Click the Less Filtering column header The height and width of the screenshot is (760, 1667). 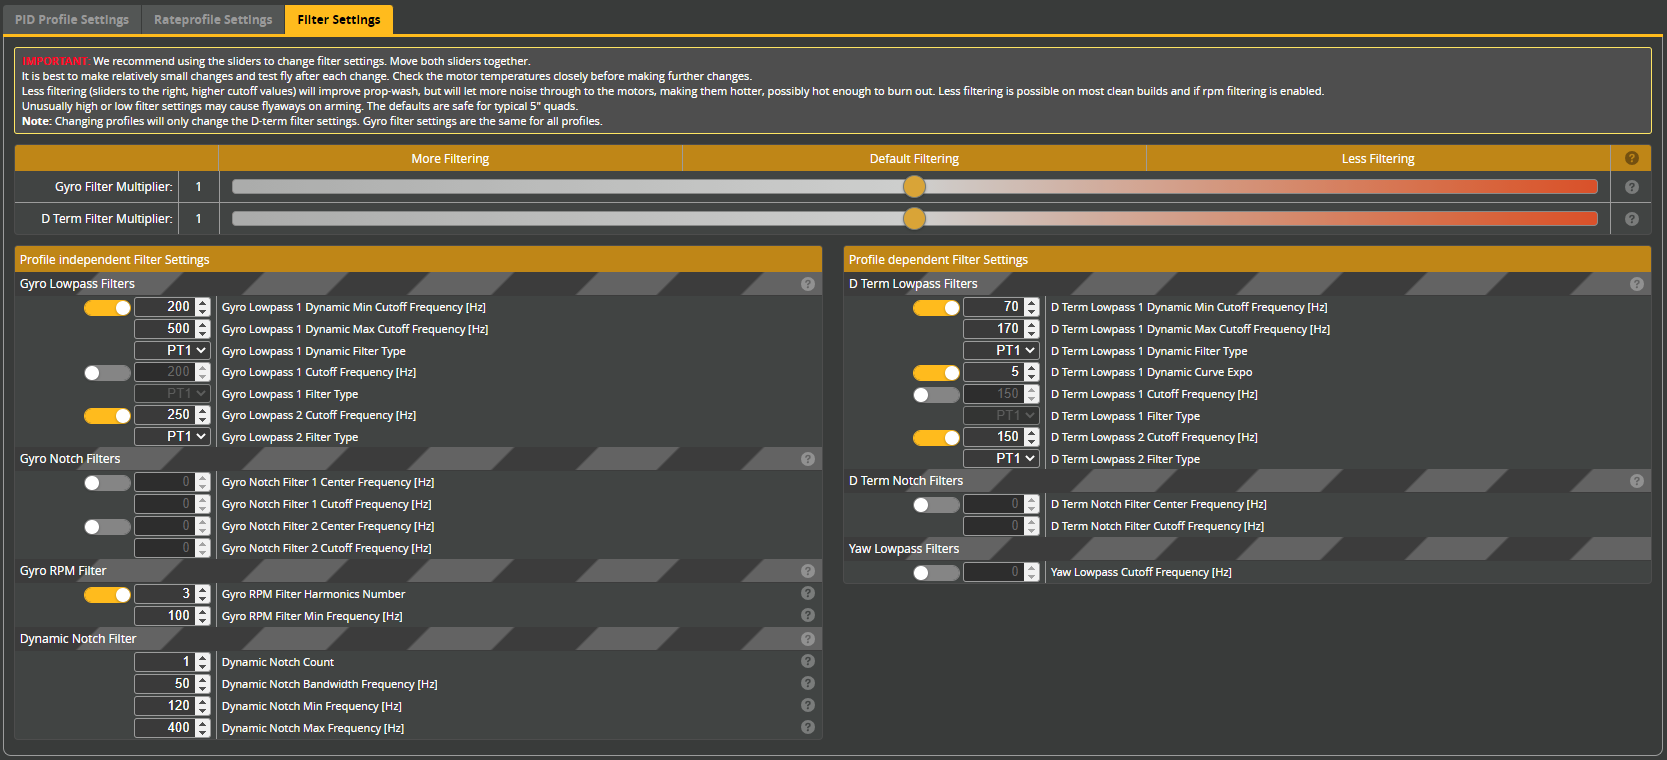pyautogui.click(x=1377, y=159)
